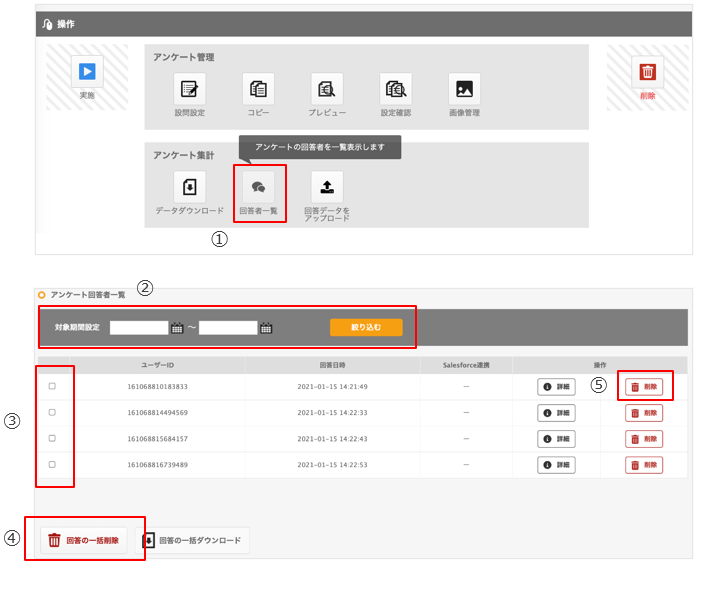Open 画像管理 image management icon
This screenshot has height=602, width=711.
click(x=464, y=89)
